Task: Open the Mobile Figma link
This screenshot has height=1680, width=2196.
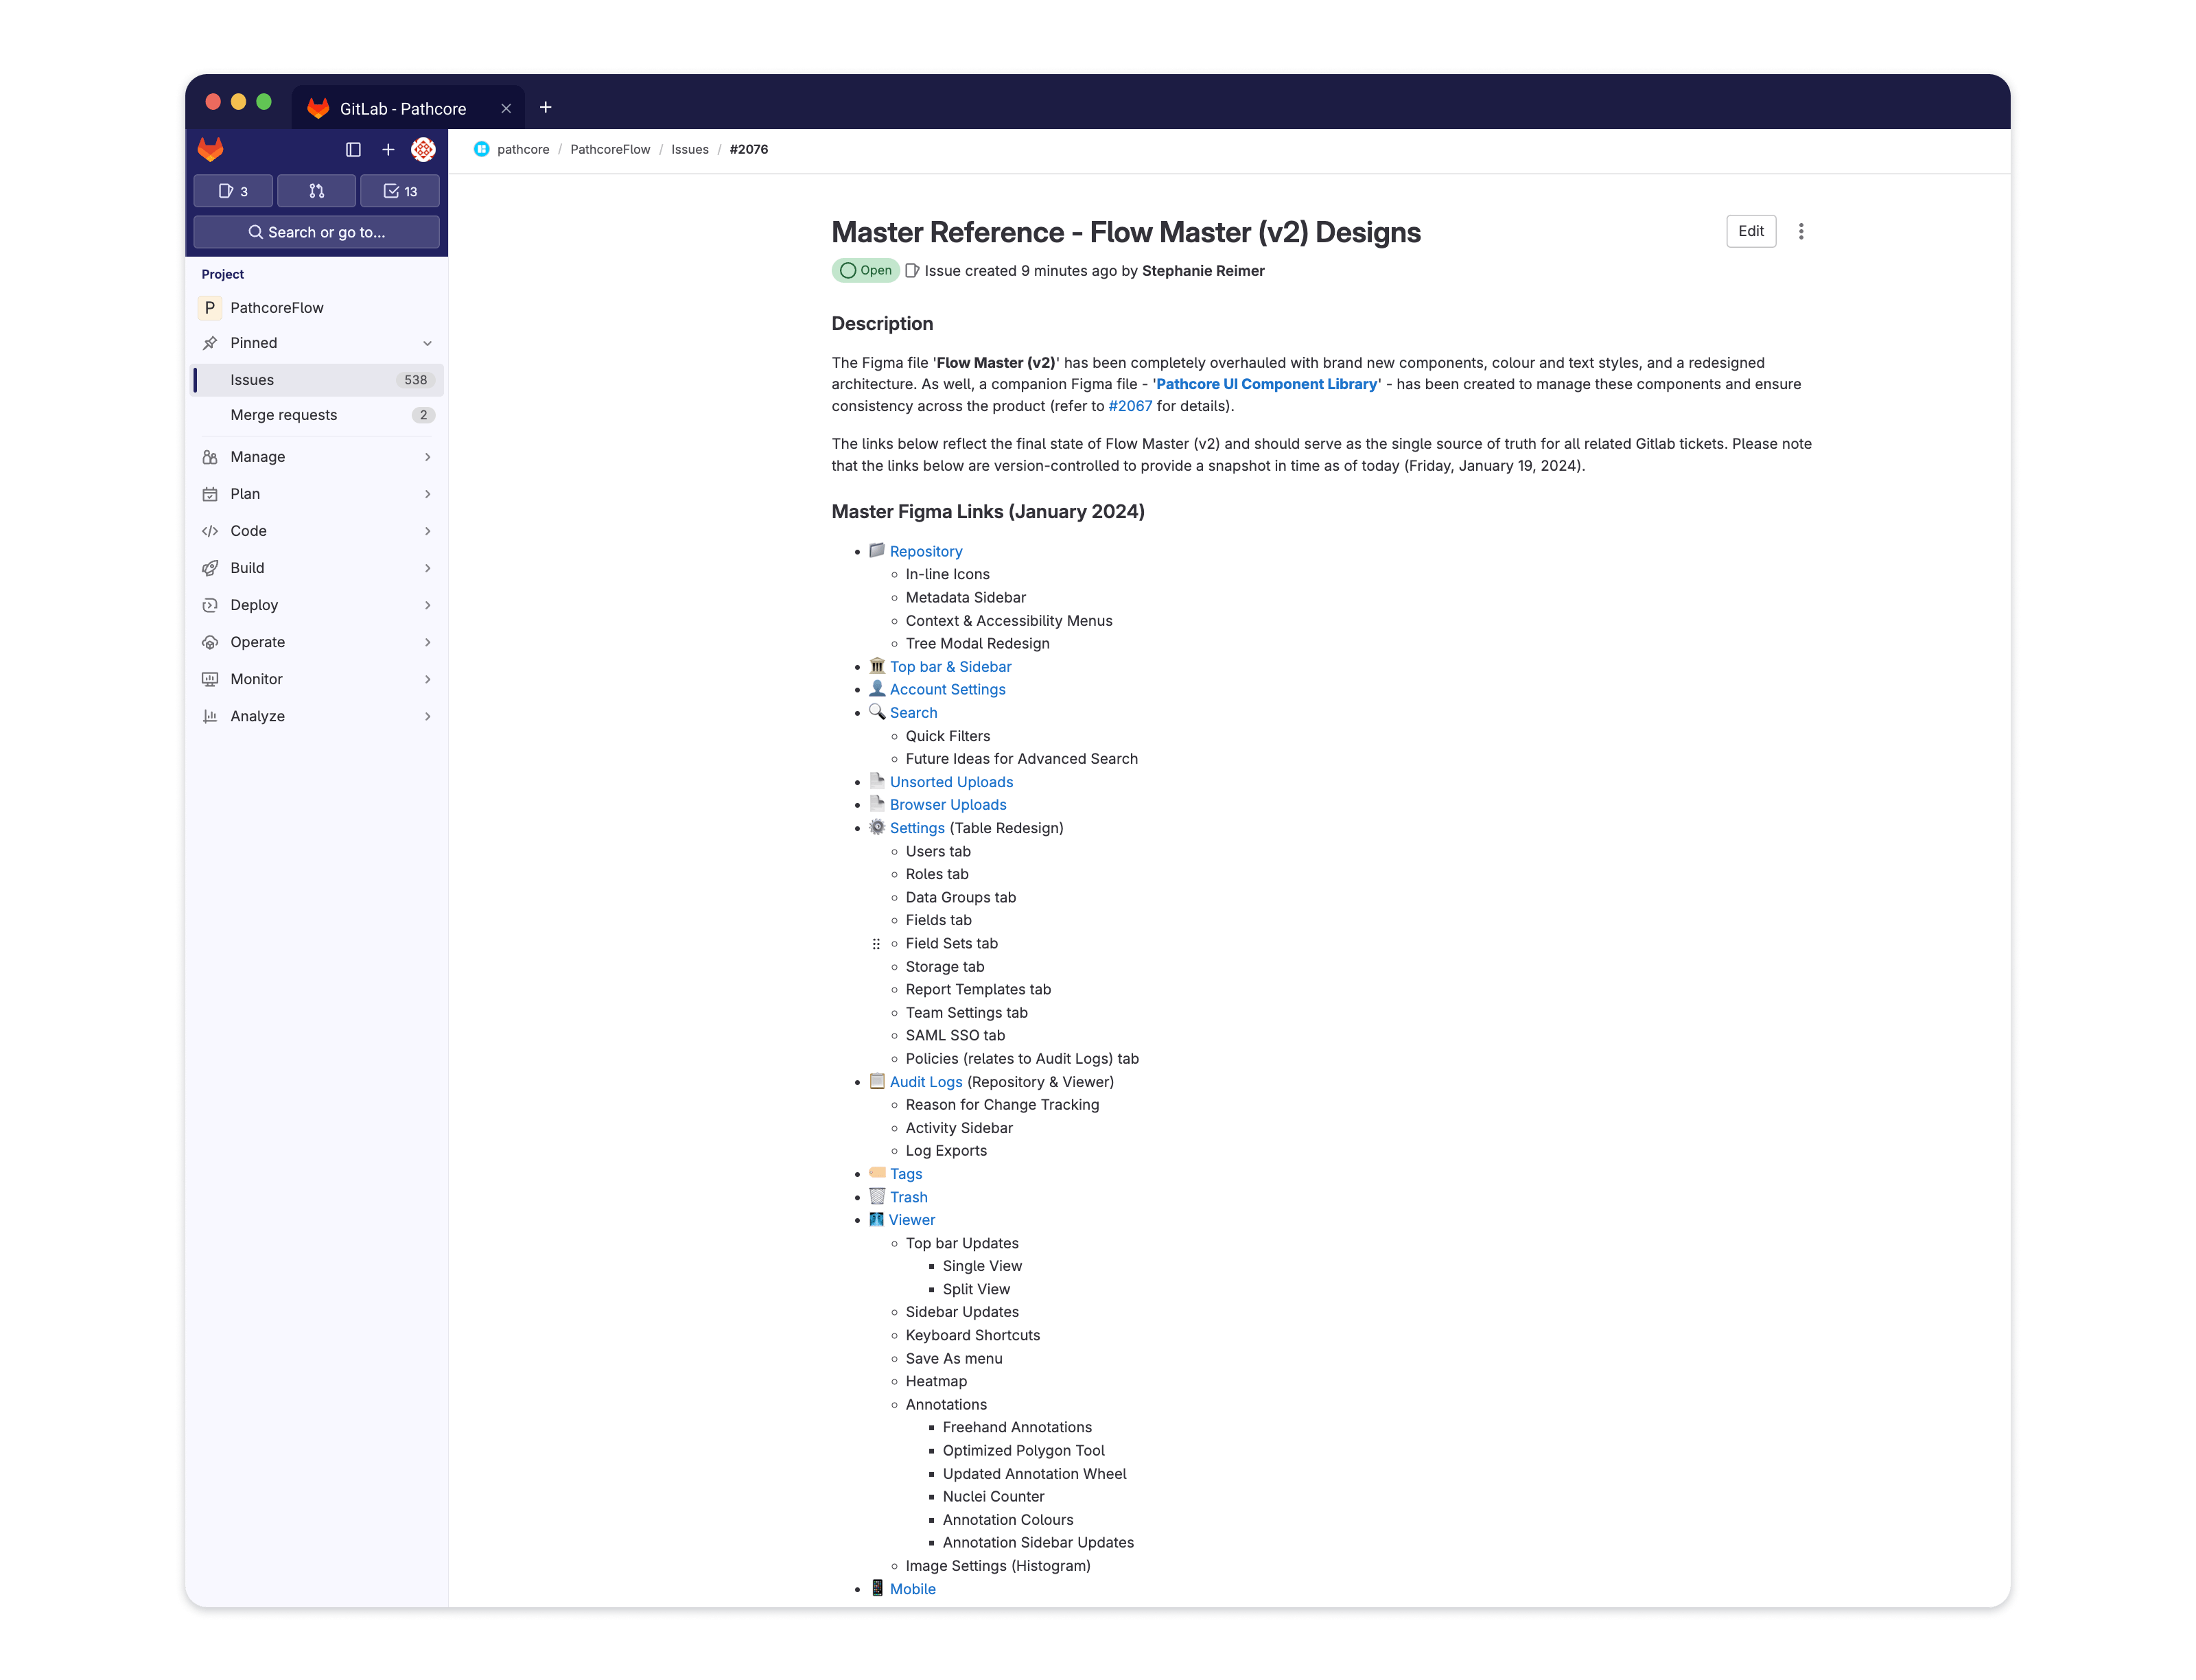Action: click(912, 1589)
